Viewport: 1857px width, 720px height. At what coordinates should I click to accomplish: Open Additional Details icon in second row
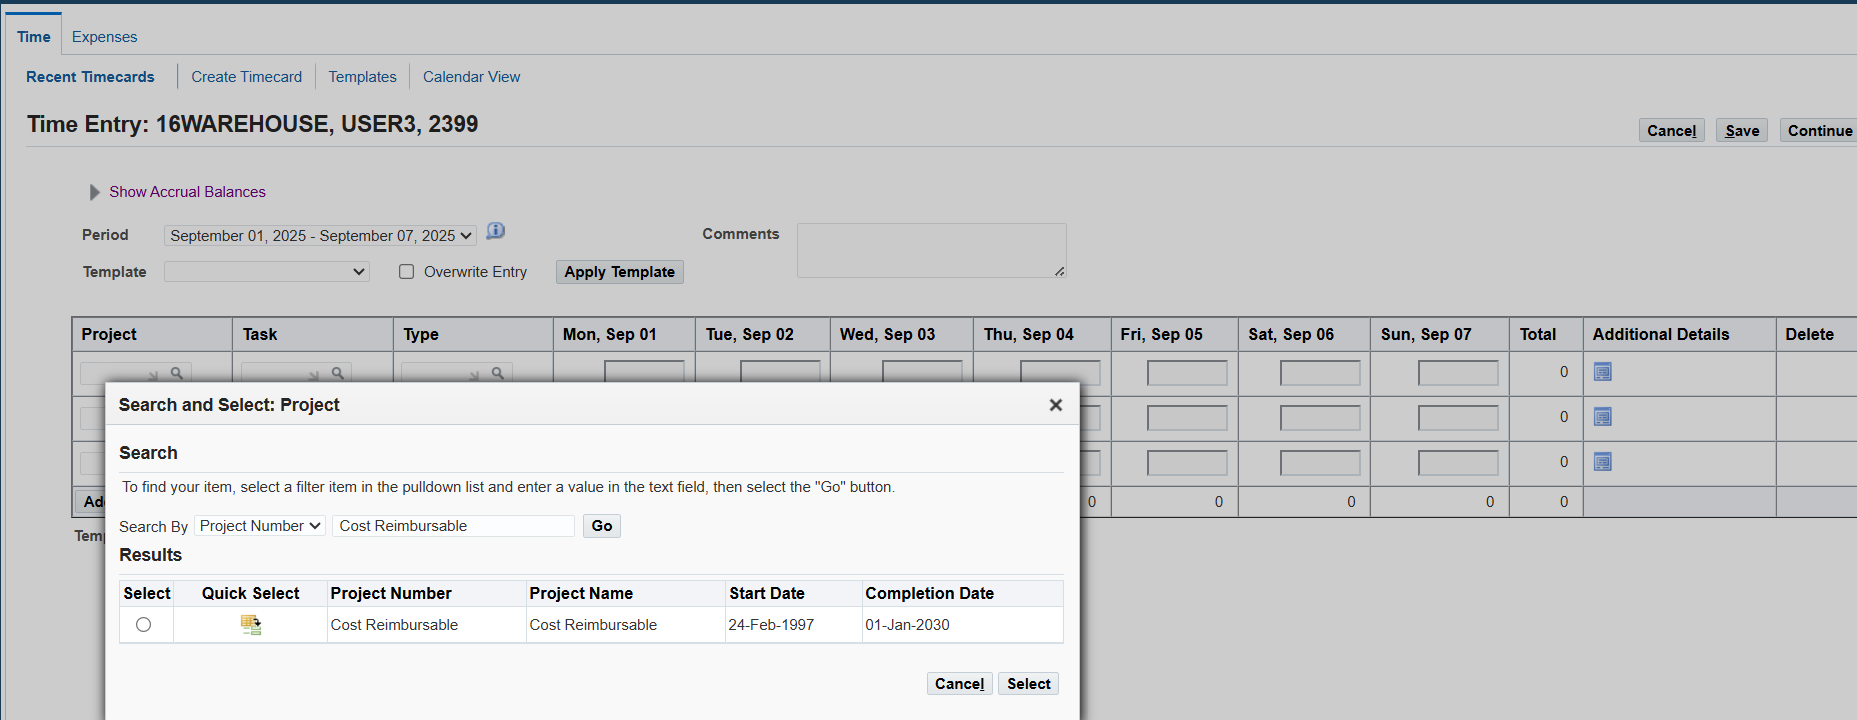click(x=1602, y=417)
